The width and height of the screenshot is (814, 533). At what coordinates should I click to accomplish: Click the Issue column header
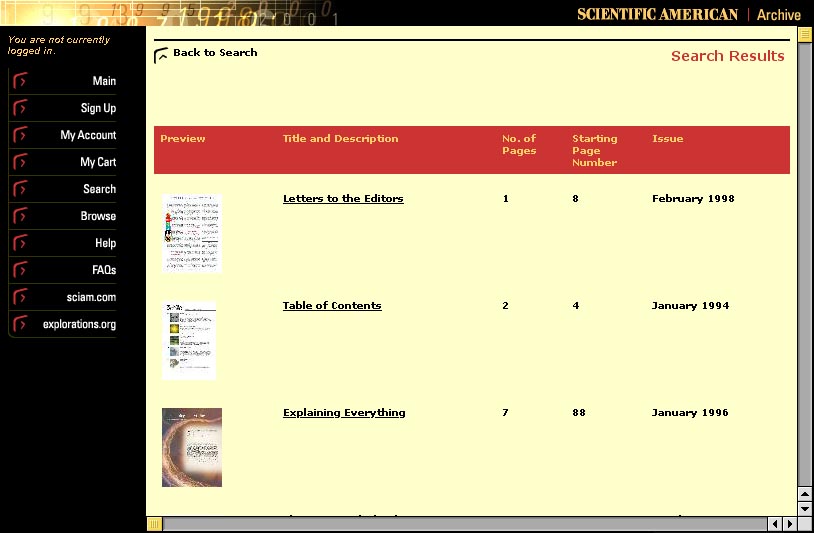point(668,139)
